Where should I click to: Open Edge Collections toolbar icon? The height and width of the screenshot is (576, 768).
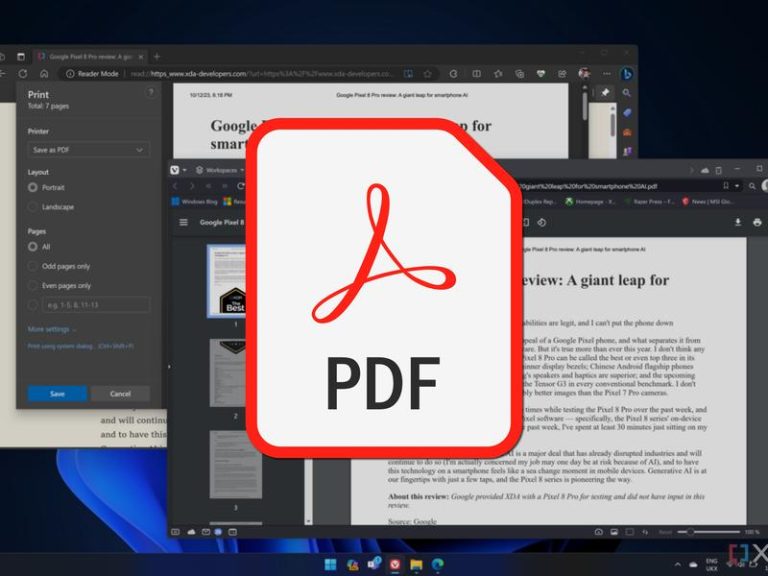520,74
